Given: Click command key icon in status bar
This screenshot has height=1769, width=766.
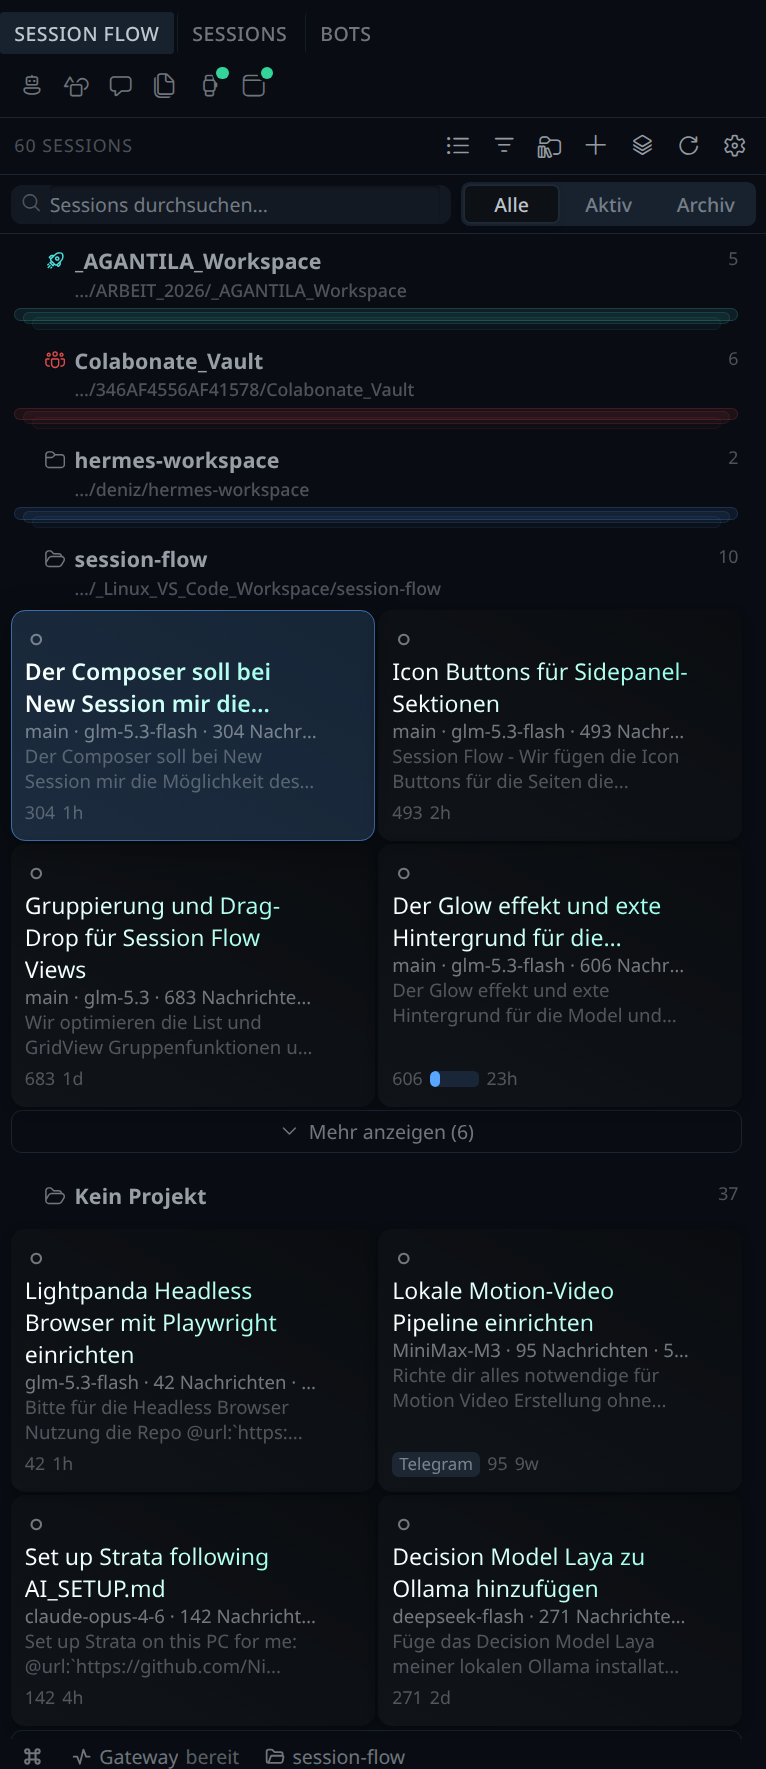Looking at the screenshot, I should (x=32, y=1756).
